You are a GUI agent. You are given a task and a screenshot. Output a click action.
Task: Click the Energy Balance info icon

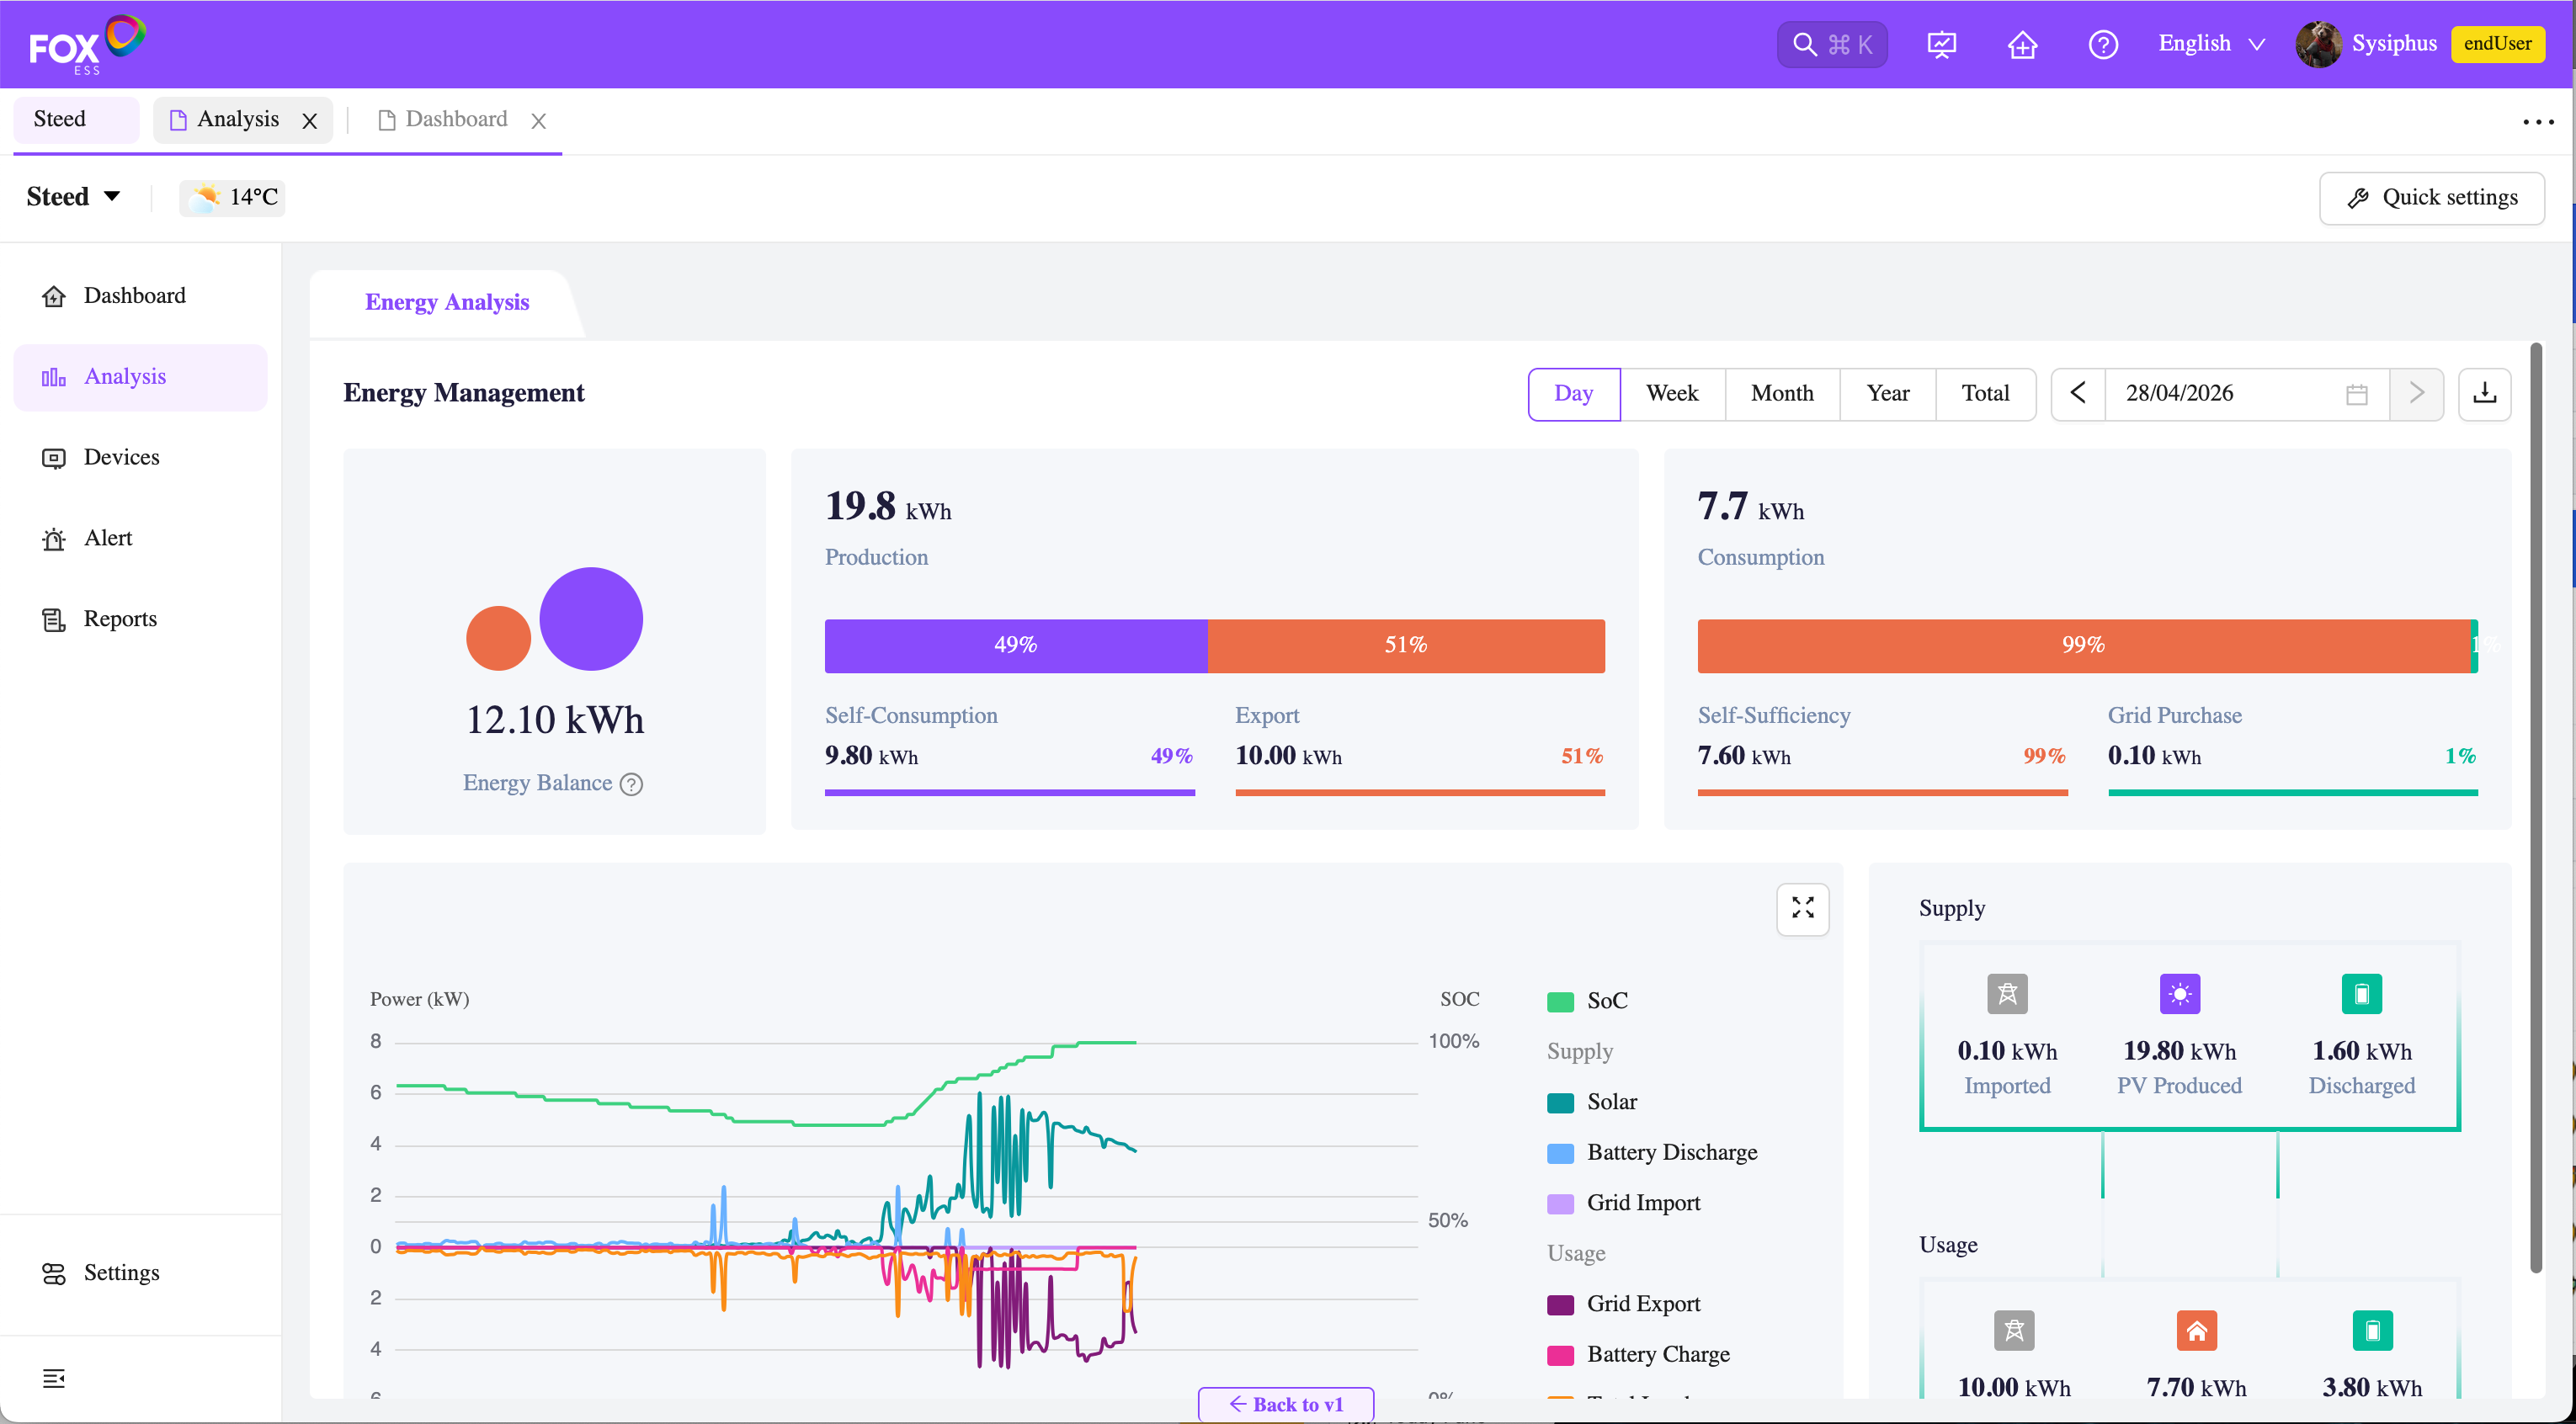(631, 784)
